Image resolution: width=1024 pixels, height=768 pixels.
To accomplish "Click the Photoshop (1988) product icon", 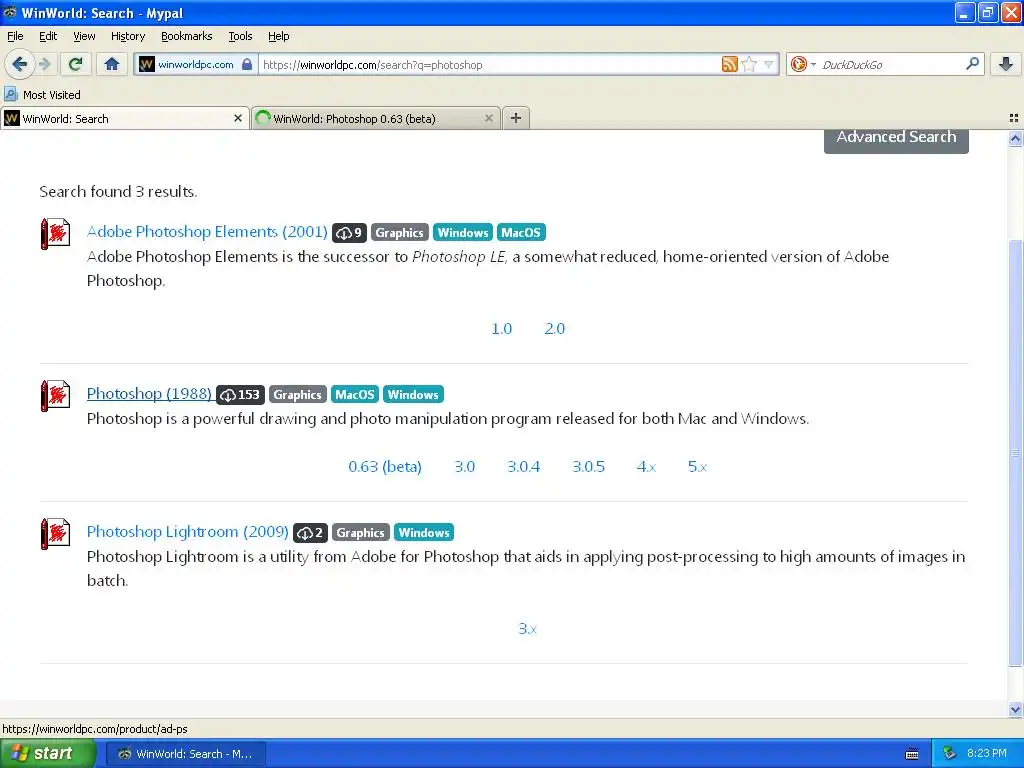I will (x=56, y=395).
